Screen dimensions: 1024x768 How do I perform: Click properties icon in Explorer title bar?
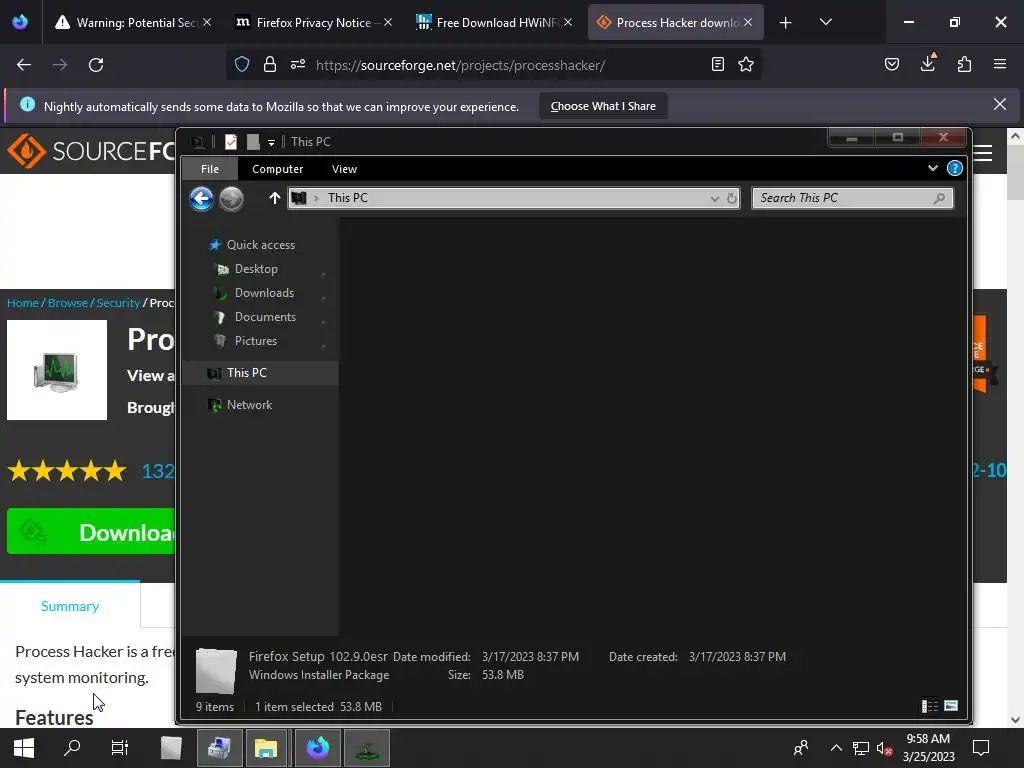click(231, 142)
